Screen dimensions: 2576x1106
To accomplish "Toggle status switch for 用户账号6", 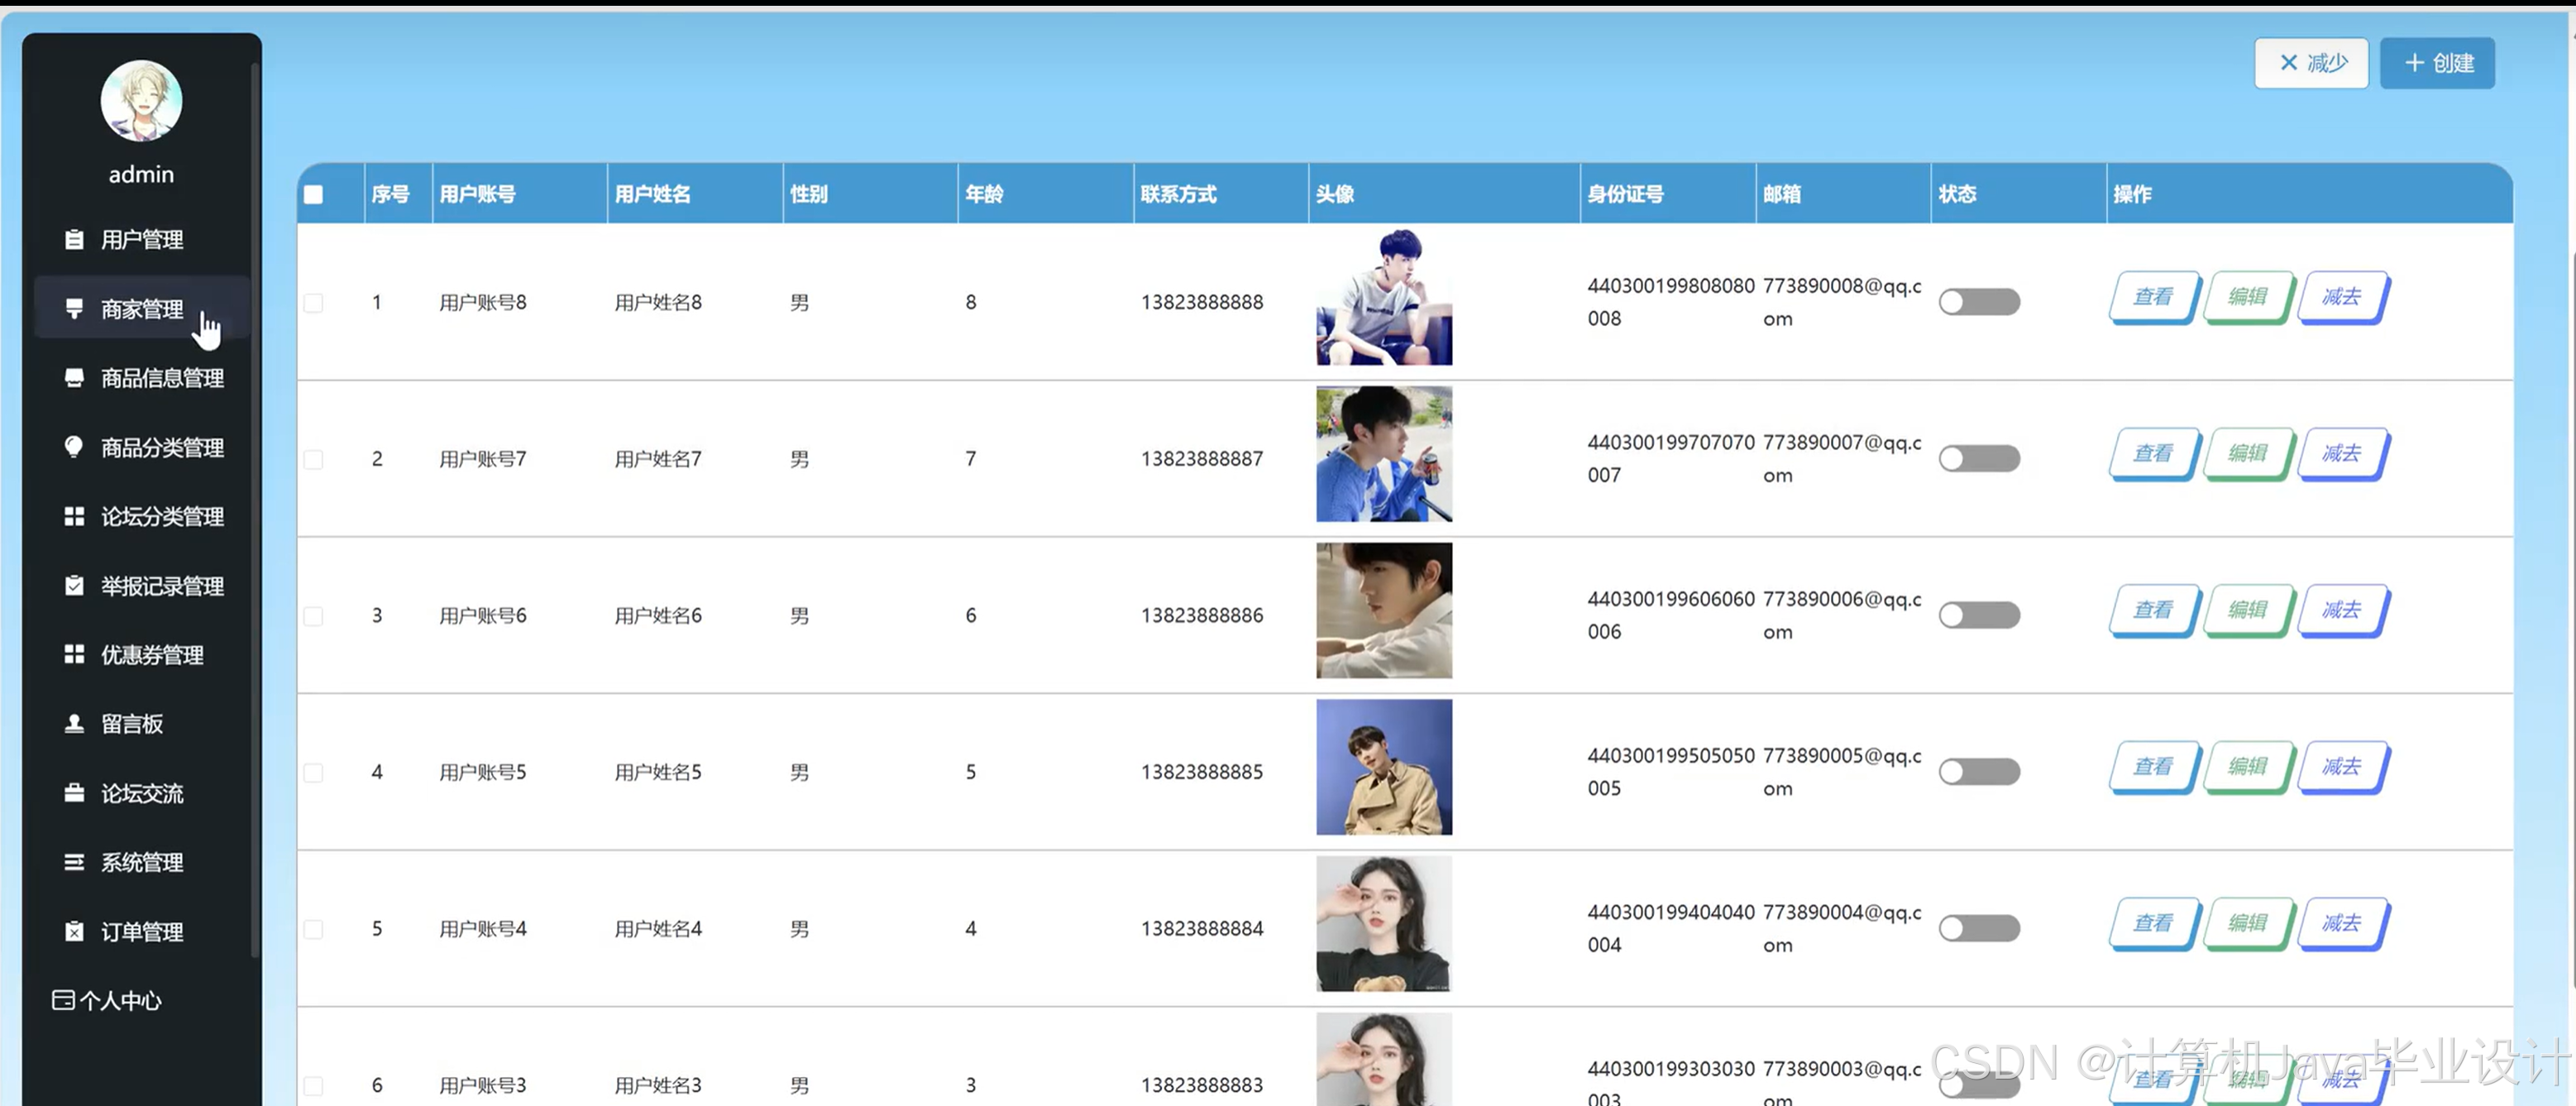I will (x=1979, y=615).
